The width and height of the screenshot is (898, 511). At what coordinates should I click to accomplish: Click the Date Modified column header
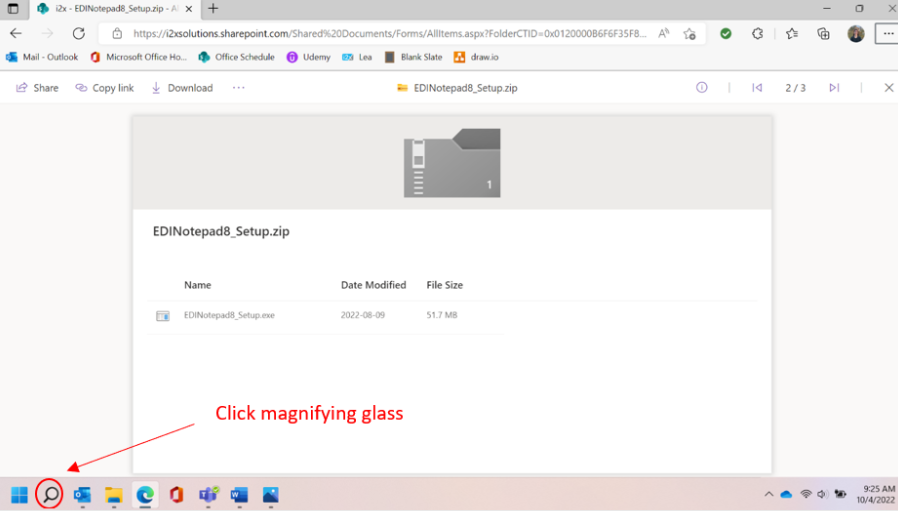pos(373,285)
